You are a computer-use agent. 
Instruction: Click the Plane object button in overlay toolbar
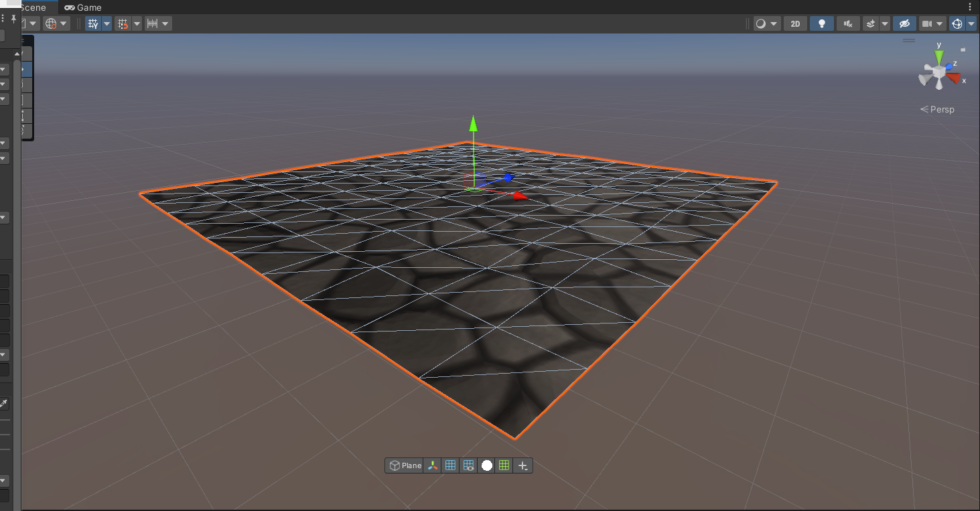point(405,465)
